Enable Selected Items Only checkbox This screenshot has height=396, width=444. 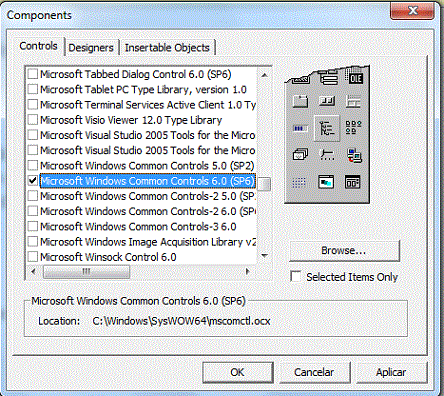[x=296, y=277]
